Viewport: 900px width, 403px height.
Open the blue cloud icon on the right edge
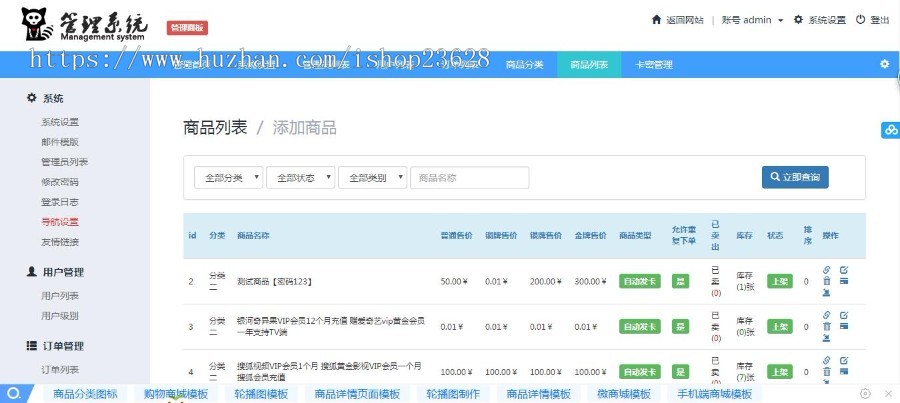pos(891,130)
